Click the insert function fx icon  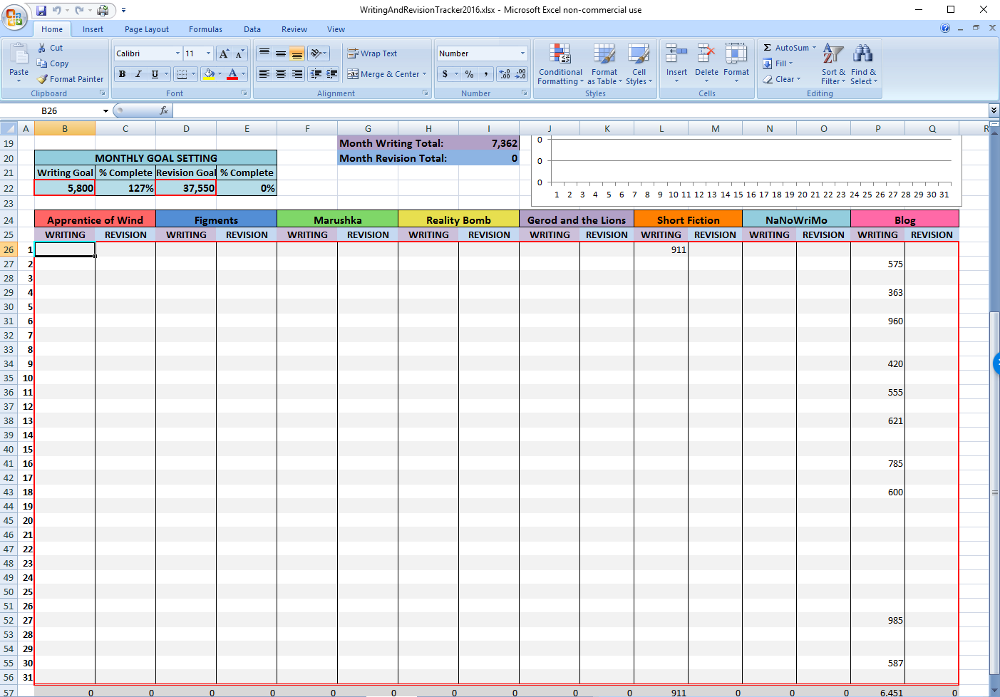[x=164, y=110]
